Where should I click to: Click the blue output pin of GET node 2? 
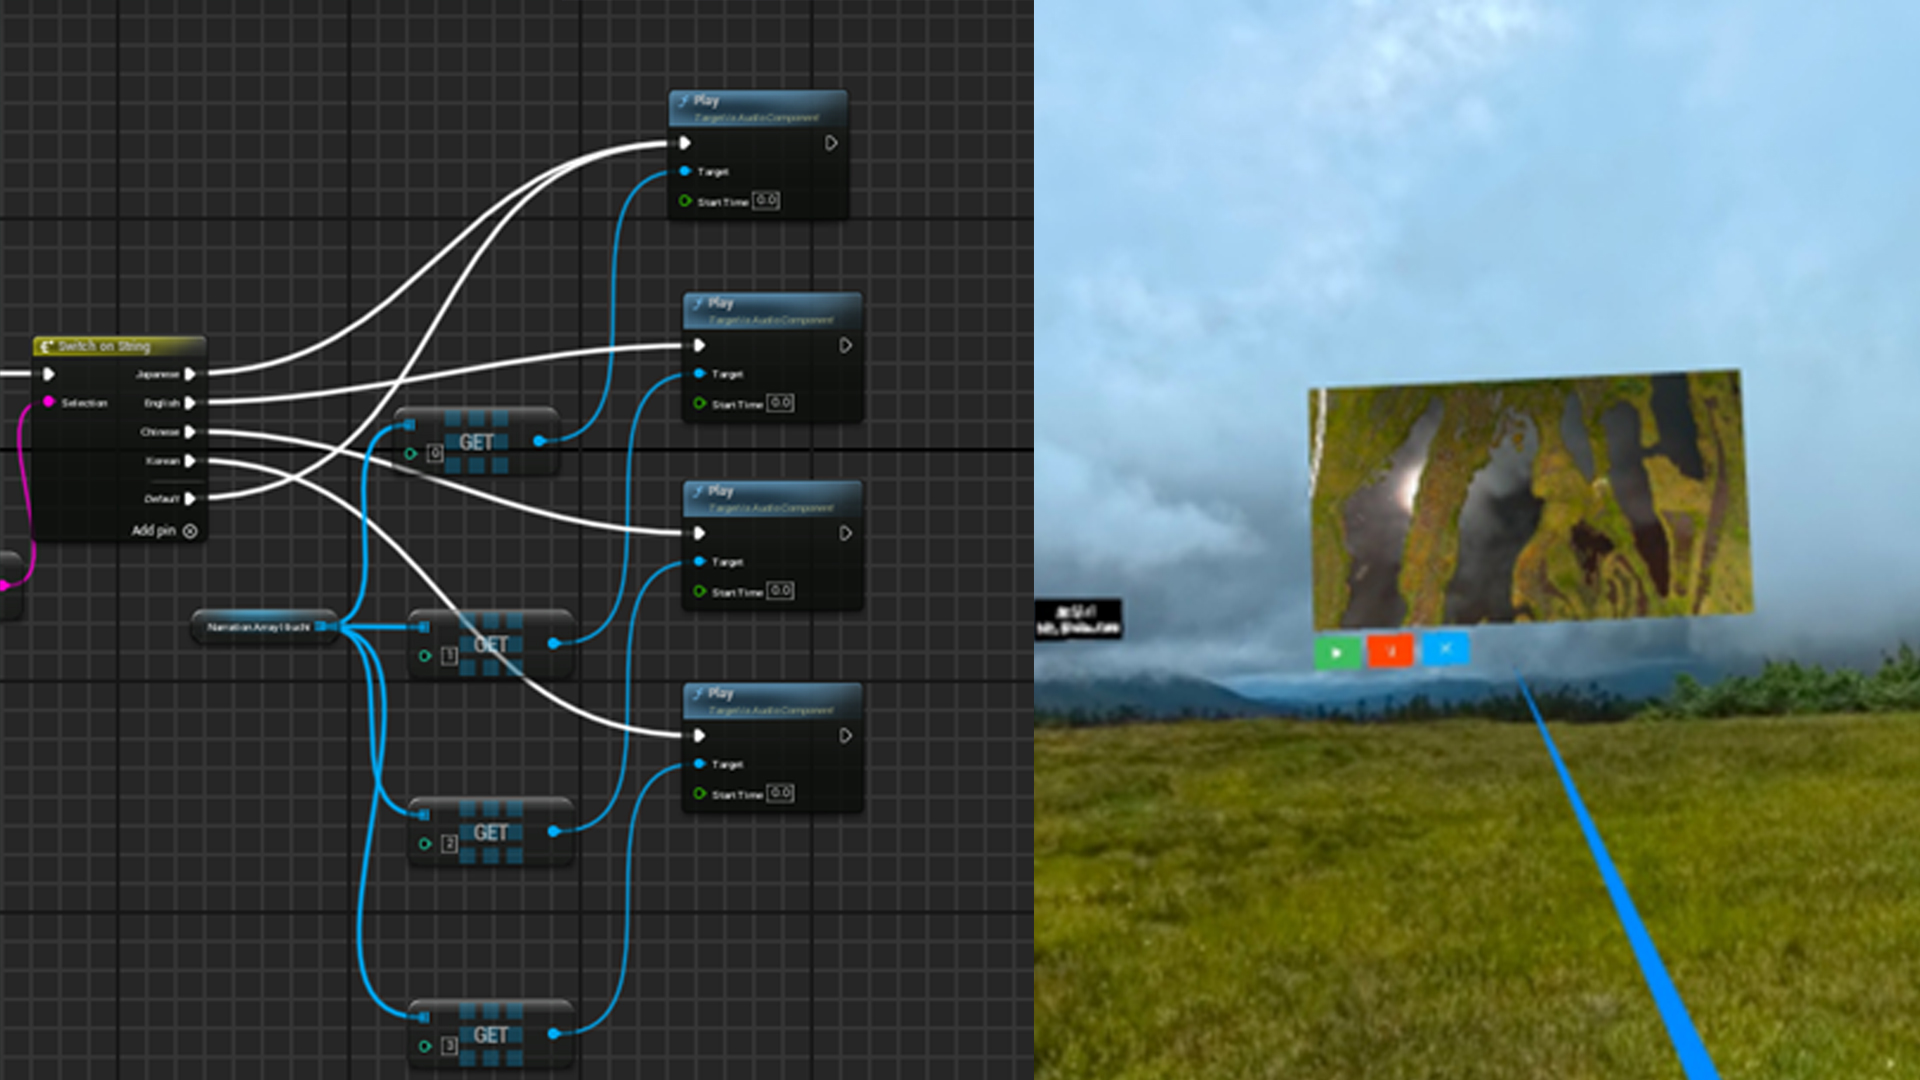click(x=554, y=831)
